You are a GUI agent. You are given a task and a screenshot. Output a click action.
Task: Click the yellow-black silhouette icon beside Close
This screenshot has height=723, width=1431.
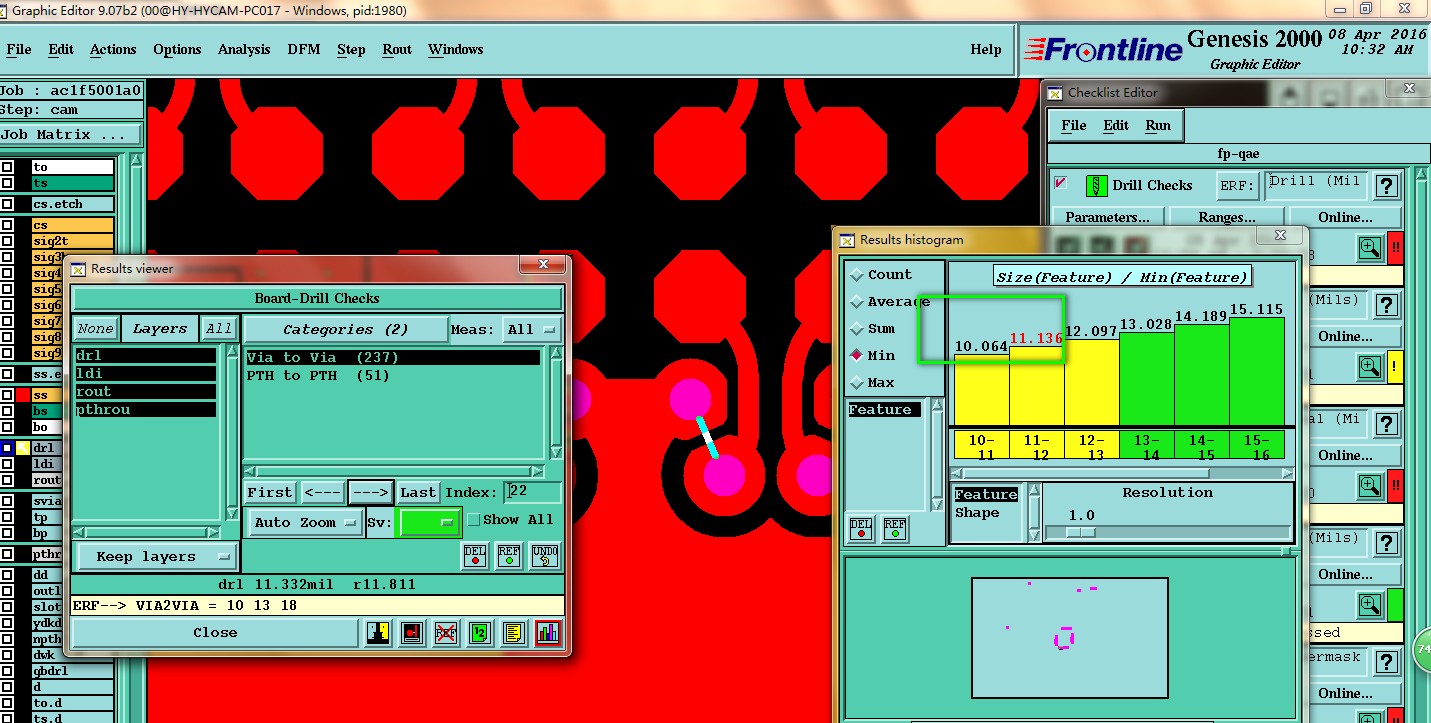[x=378, y=632]
